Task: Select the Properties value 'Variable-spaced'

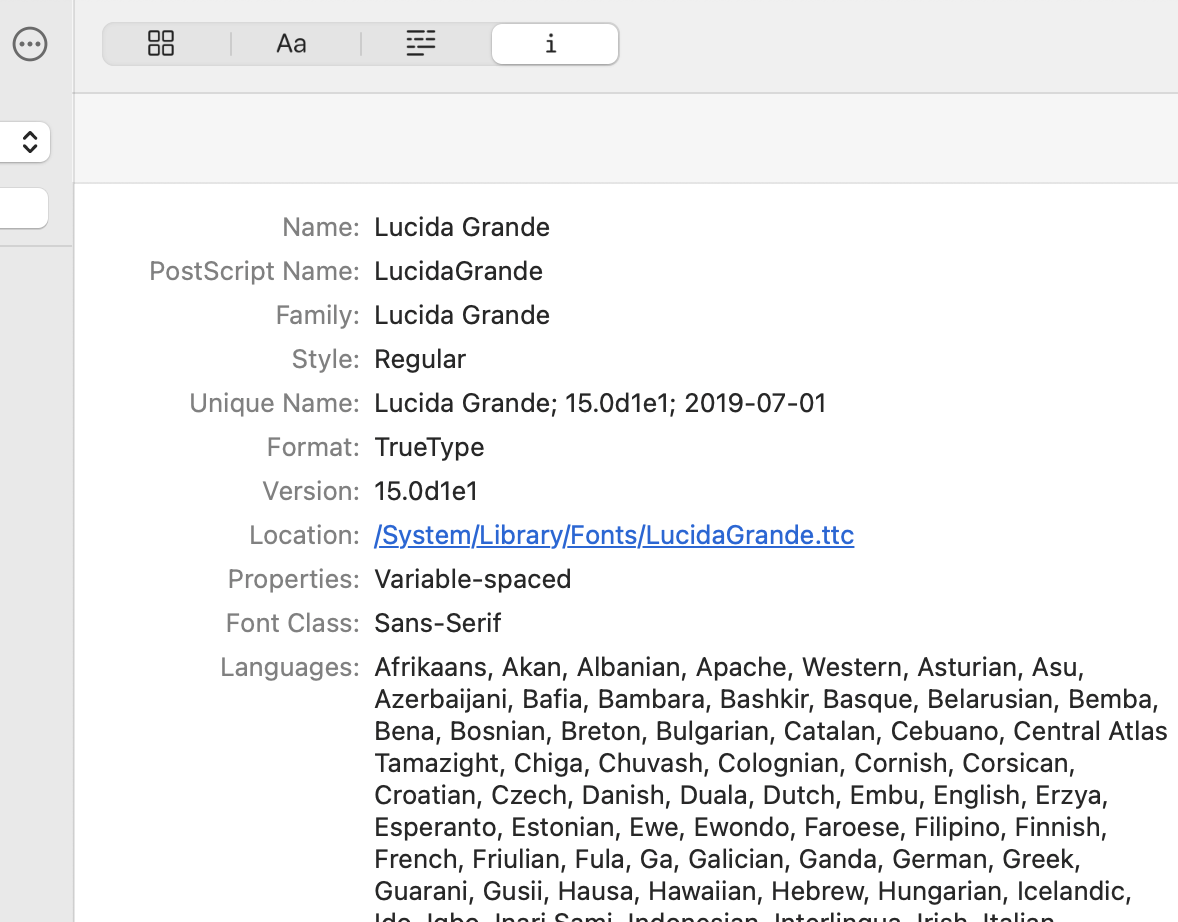Action: [x=473, y=579]
